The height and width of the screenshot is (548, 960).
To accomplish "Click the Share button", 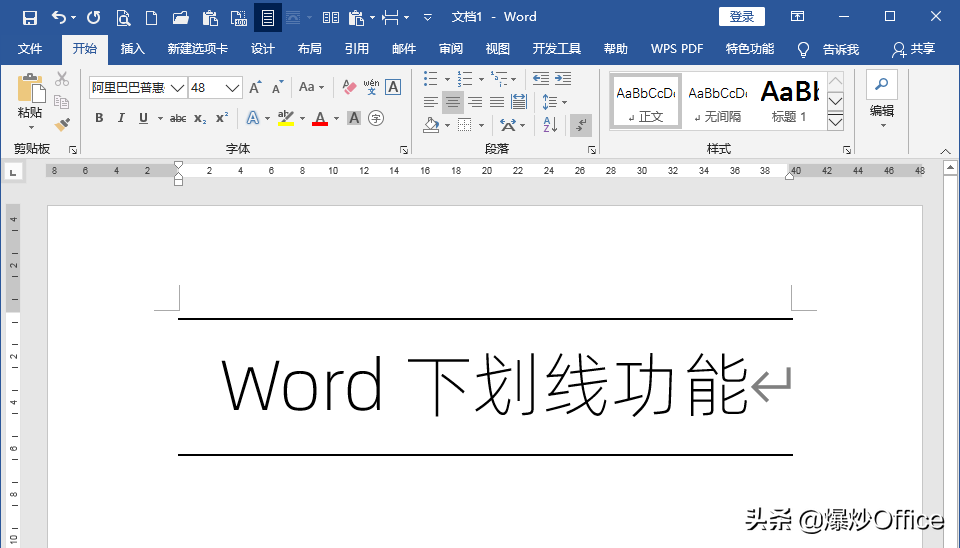I will (913, 49).
